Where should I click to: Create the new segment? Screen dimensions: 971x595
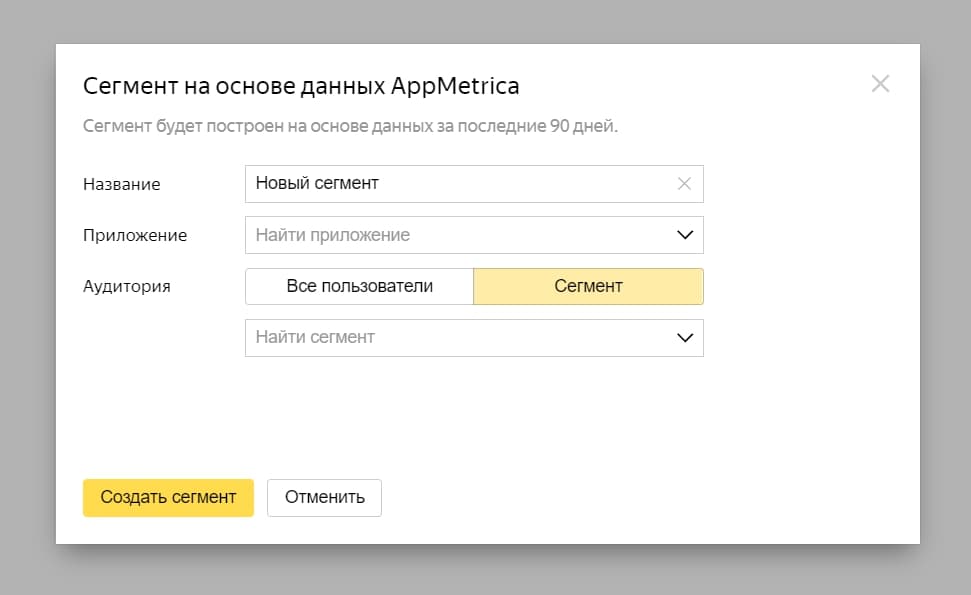pyautogui.click(x=168, y=497)
